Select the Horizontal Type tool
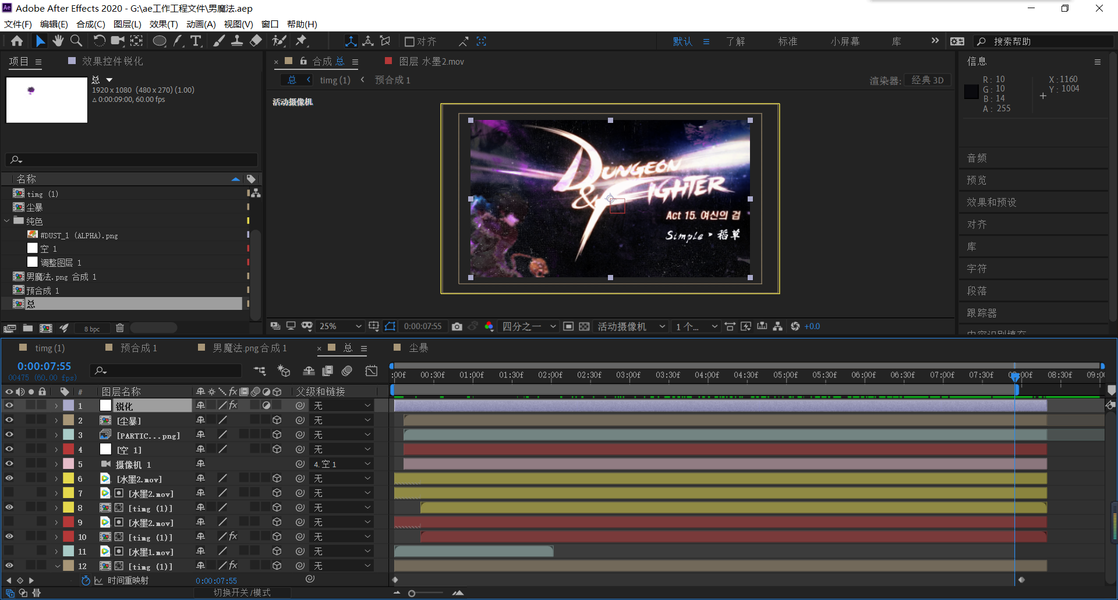The height and width of the screenshot is (600, 1118). point(196,41)
